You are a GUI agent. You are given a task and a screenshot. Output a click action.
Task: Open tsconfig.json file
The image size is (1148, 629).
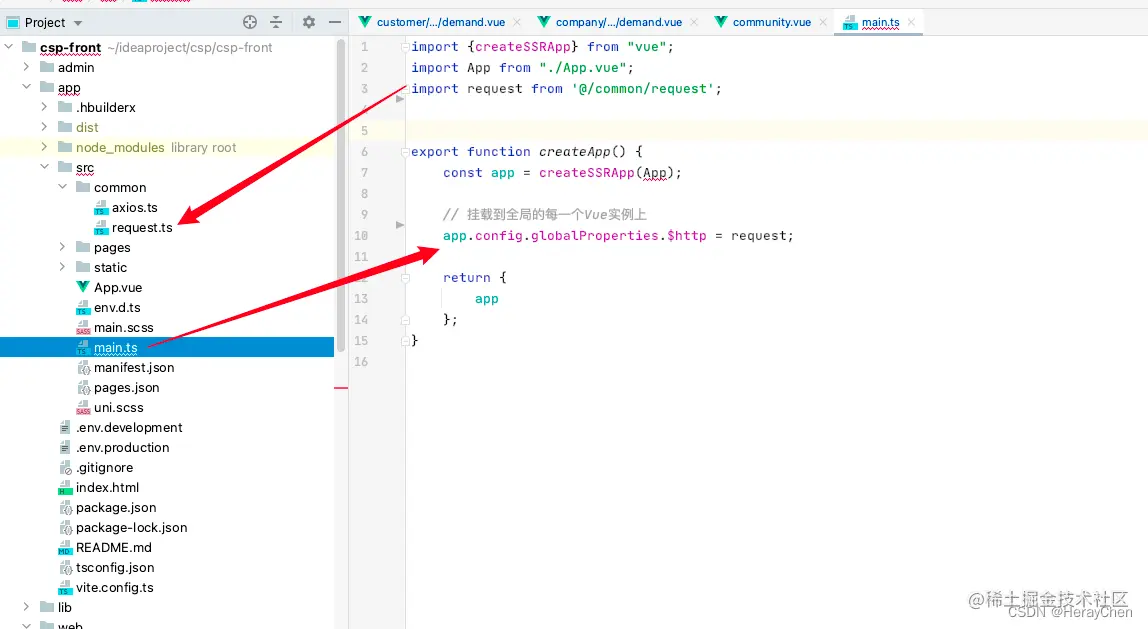coord(115,567)
